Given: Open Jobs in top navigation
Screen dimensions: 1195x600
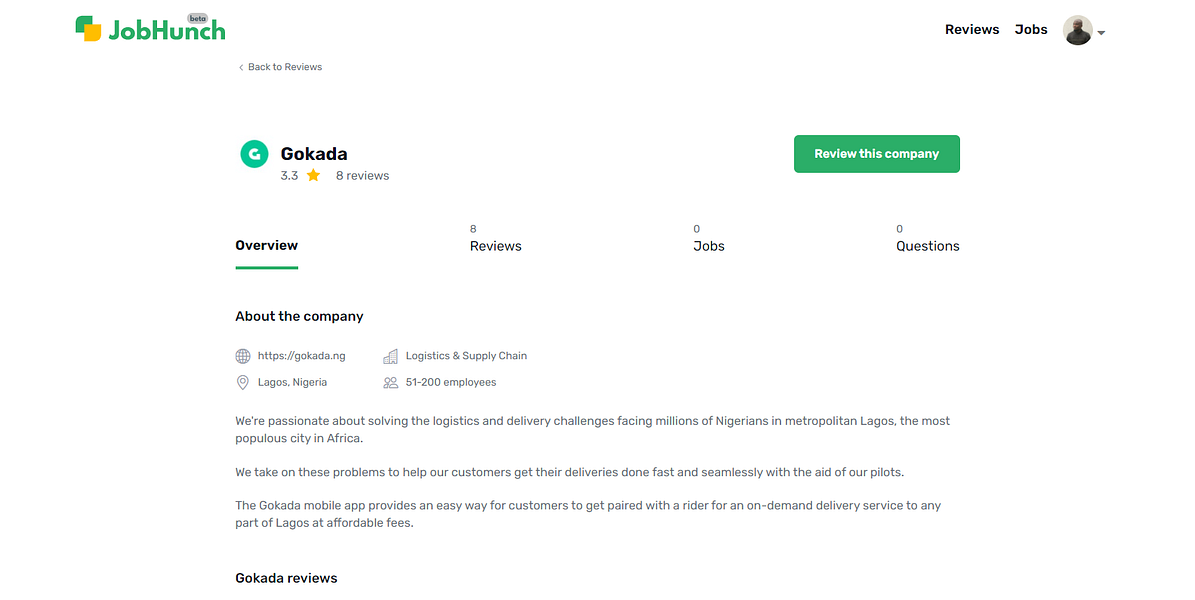Looking at the screenshot, I should pos(1031,30).
